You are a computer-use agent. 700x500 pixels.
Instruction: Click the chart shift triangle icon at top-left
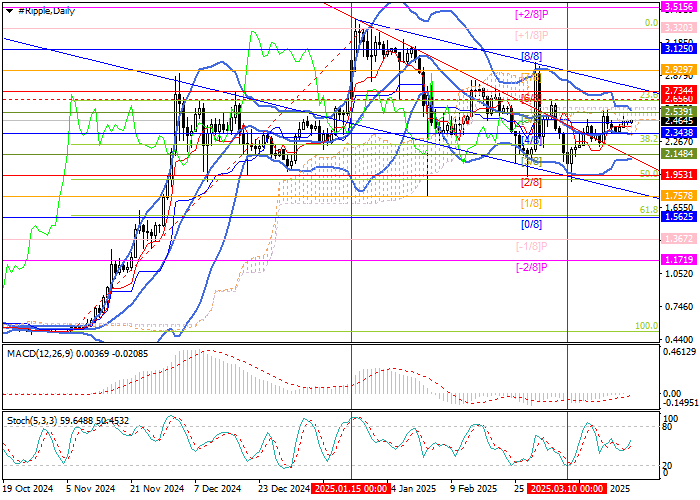click(7, 10)
